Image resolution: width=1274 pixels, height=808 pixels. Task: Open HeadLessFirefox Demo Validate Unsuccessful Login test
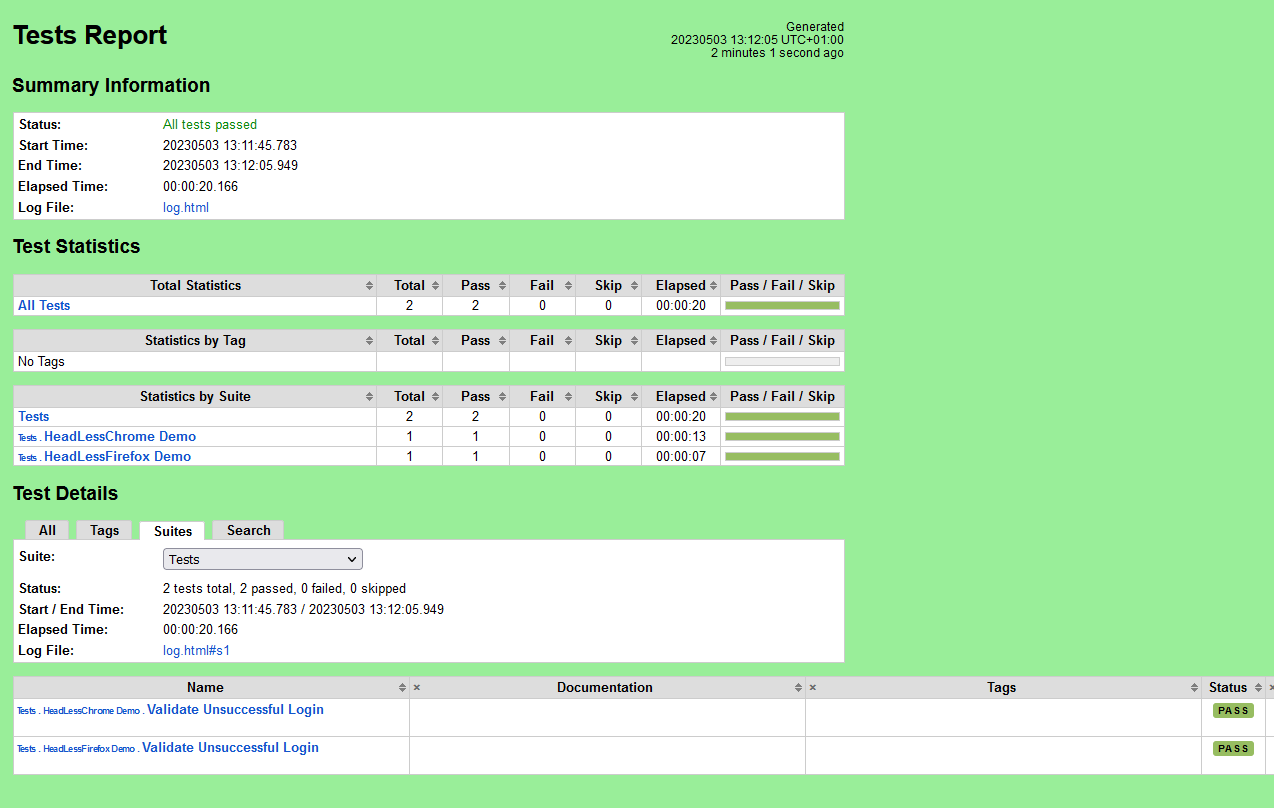[x=230, y=748]
